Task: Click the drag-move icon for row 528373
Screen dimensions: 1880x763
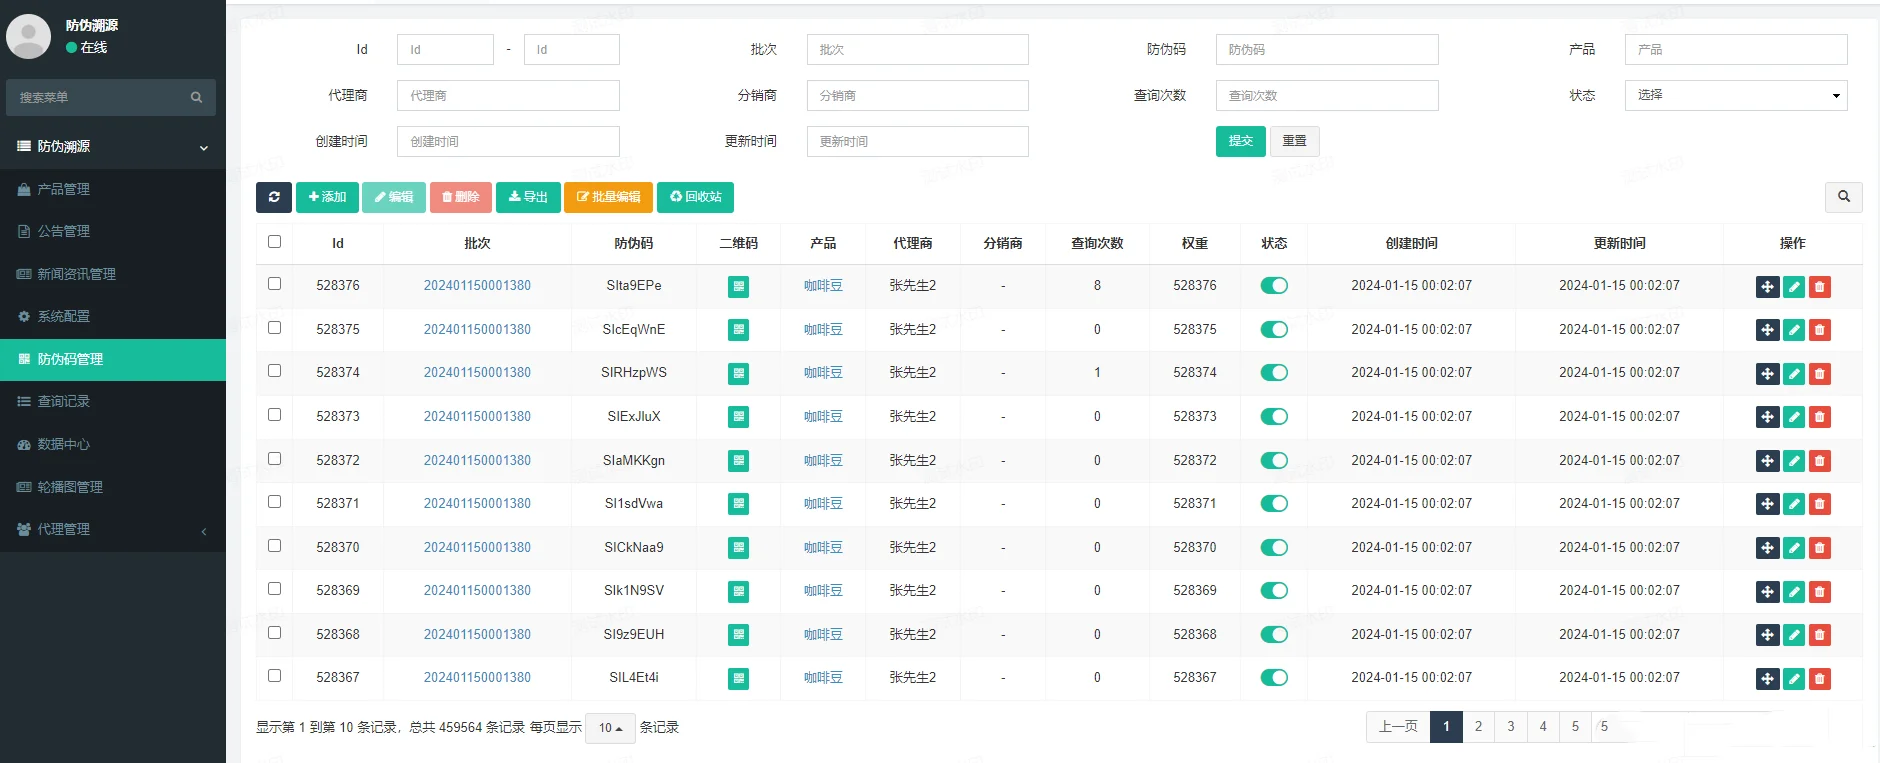Action: point(1767,417)
